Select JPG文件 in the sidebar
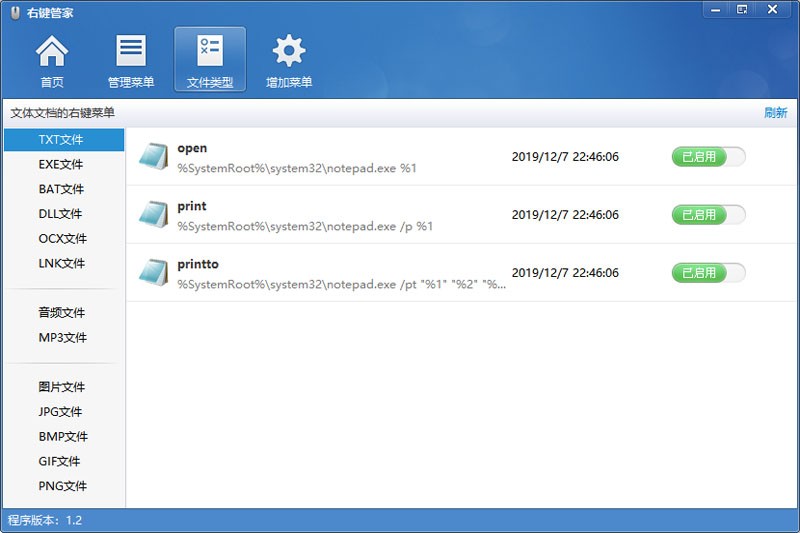Image resolution: width=800 pixels, height=533 pixels. click(60, 412)
